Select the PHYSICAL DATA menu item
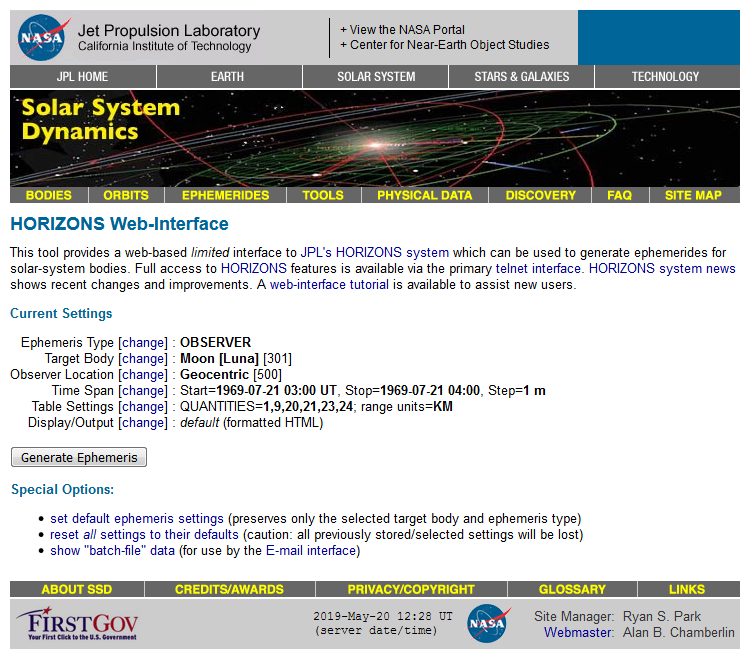750x659 pixels. [424, 195]
